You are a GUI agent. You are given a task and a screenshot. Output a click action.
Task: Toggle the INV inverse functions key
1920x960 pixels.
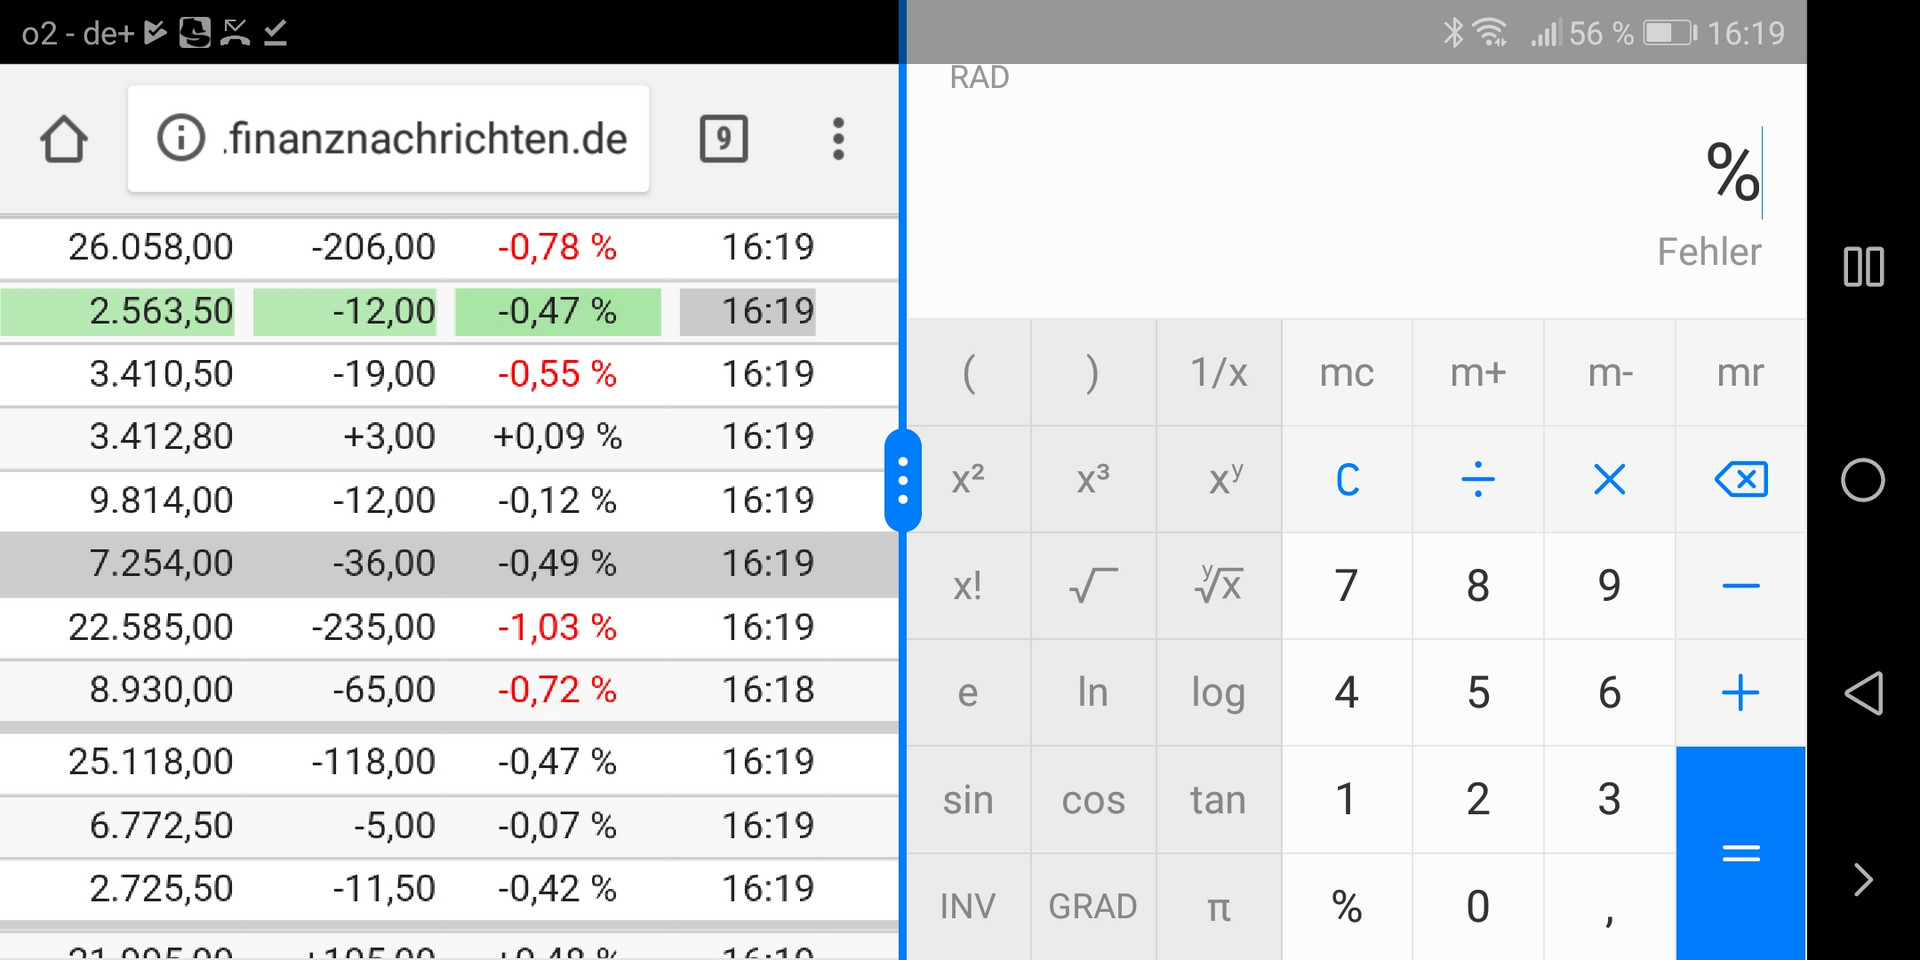(967, 906)
